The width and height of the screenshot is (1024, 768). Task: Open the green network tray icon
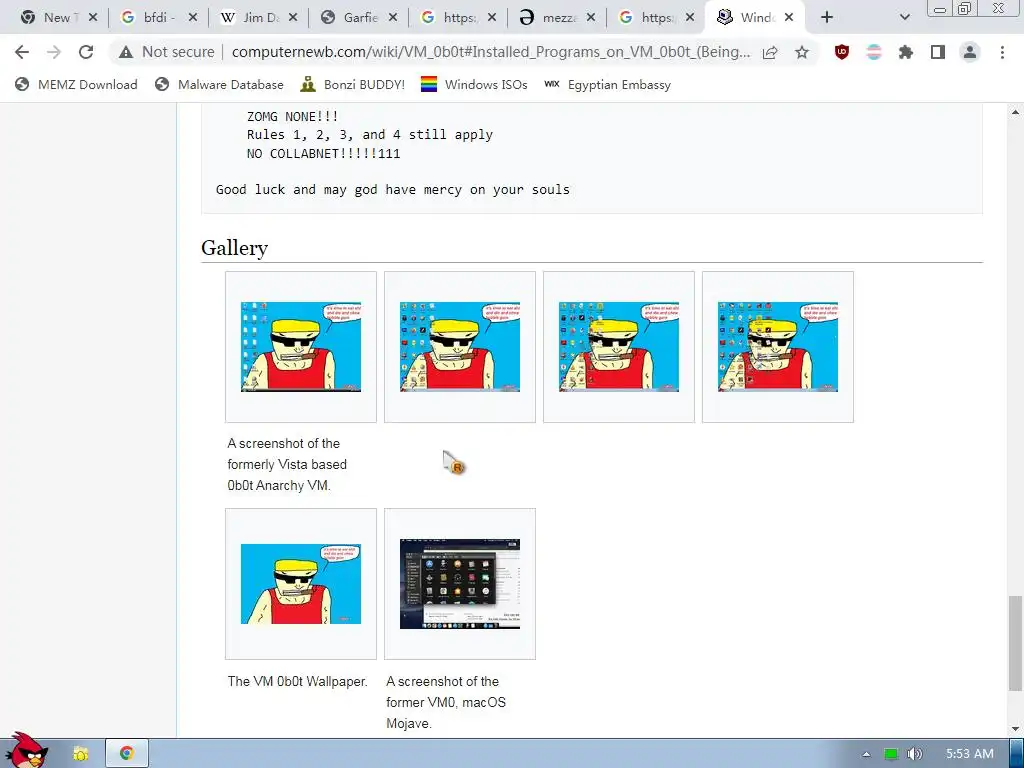891,754
